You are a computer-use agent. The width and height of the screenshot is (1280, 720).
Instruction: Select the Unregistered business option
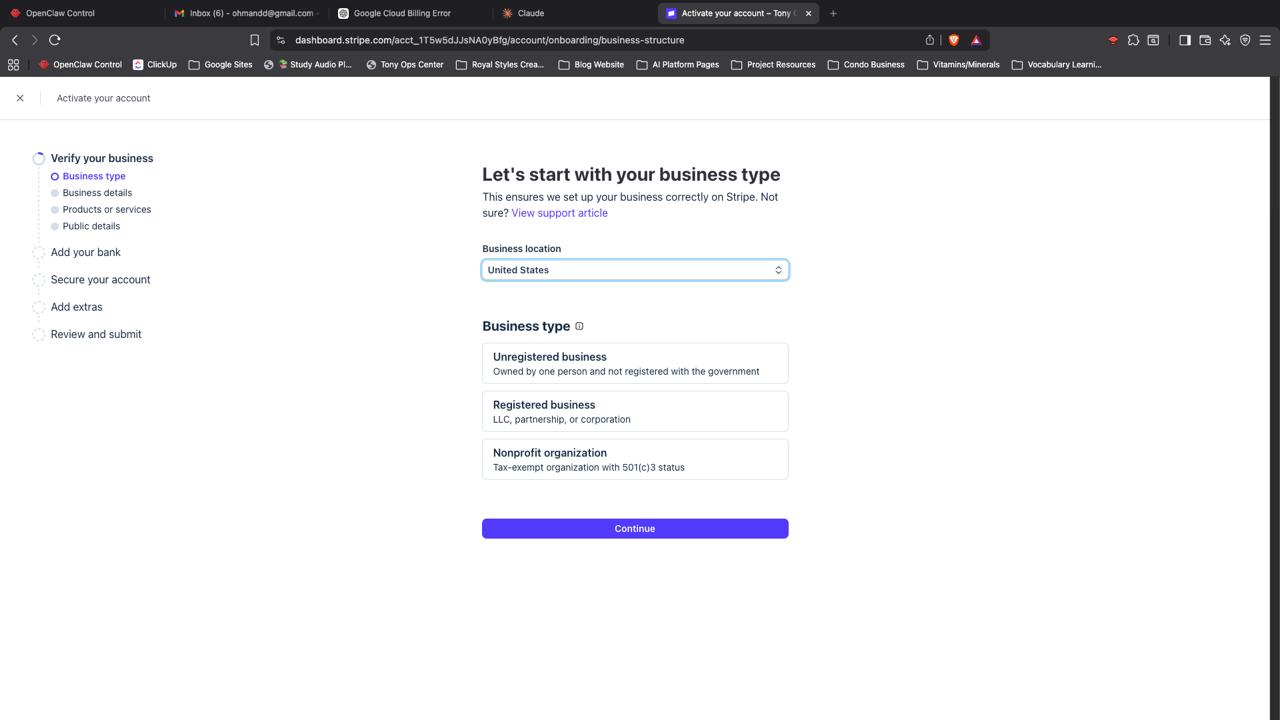[x=634, y=363]
